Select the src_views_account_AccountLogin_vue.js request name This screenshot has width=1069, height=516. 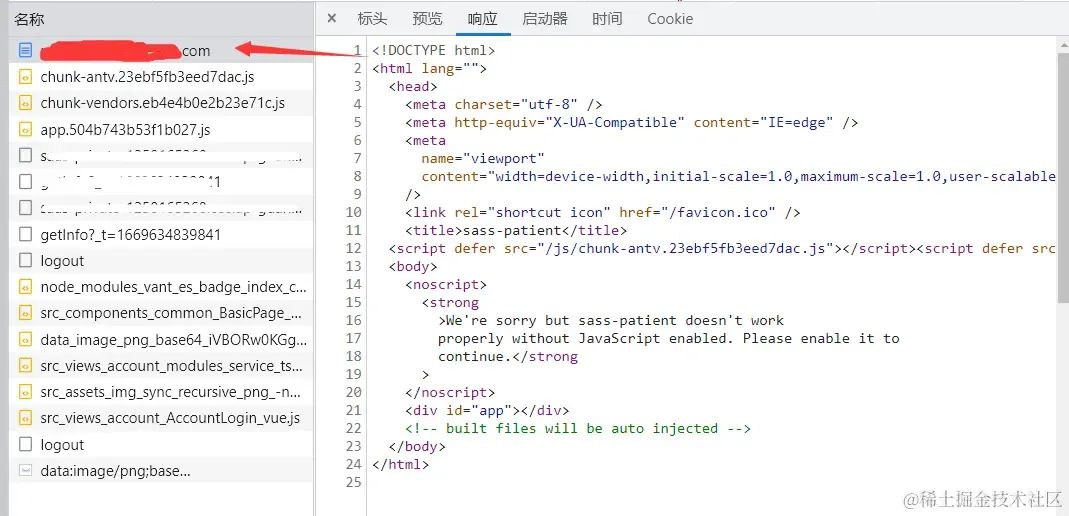point(170,418)
